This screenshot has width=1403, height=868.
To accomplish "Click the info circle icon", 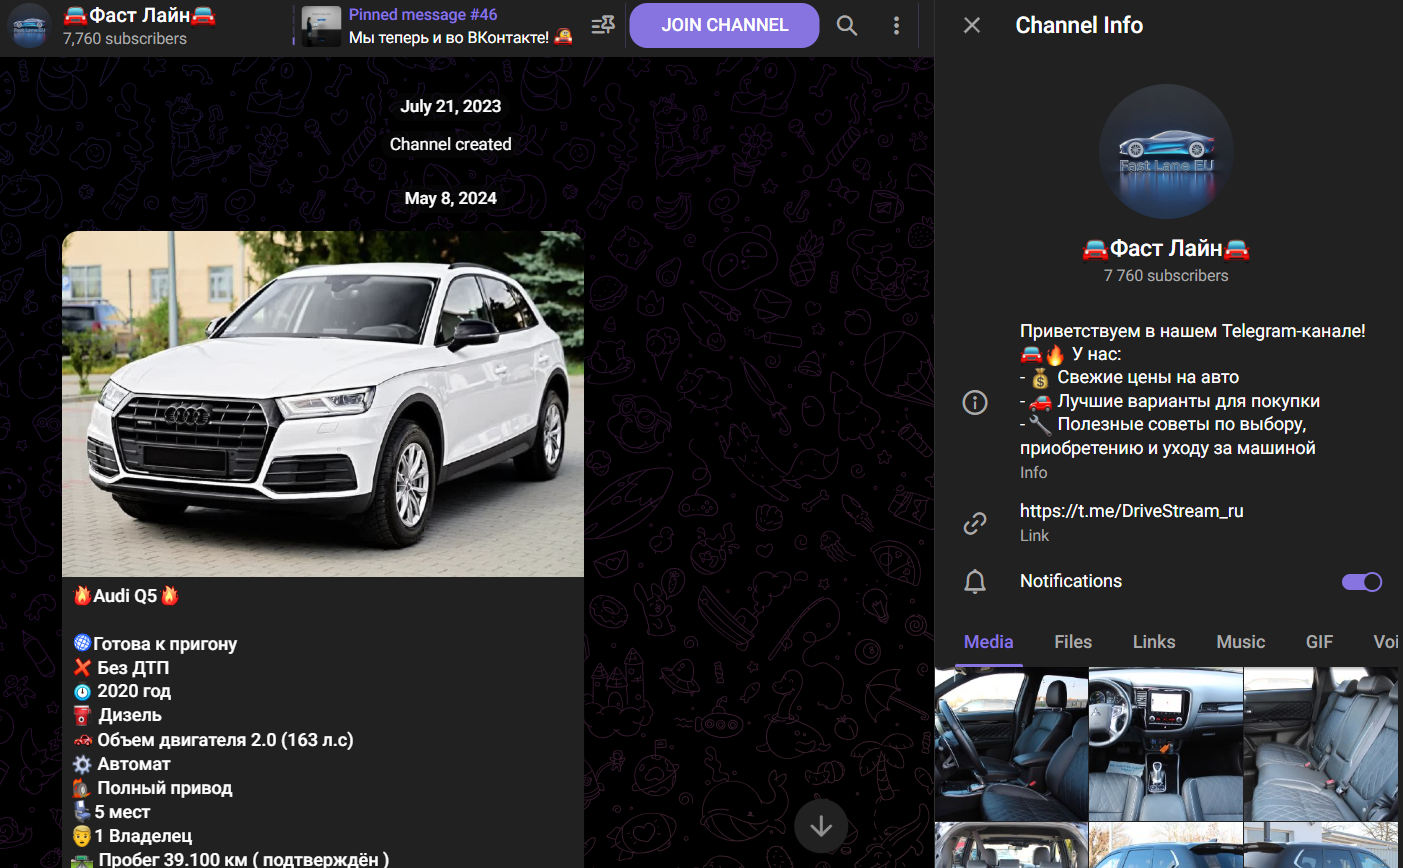I will pyautogui.click(x=975, y=402).
